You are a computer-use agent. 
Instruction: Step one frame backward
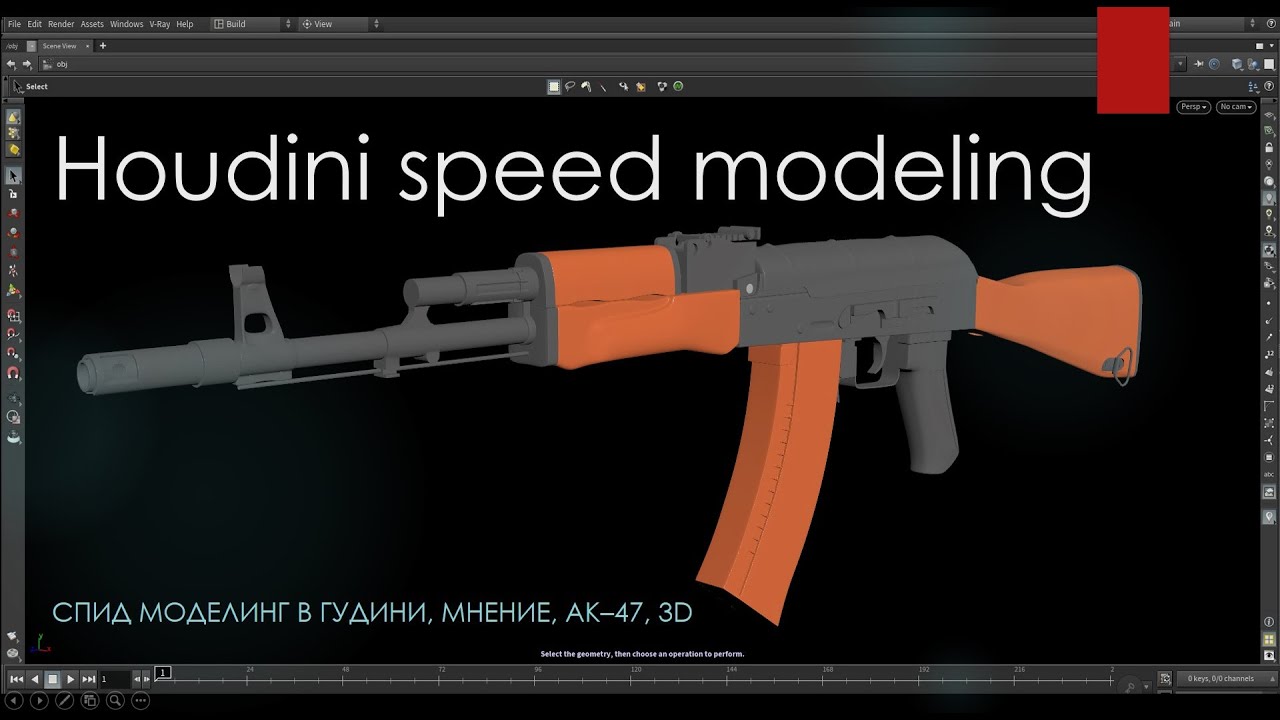(136, 679)
